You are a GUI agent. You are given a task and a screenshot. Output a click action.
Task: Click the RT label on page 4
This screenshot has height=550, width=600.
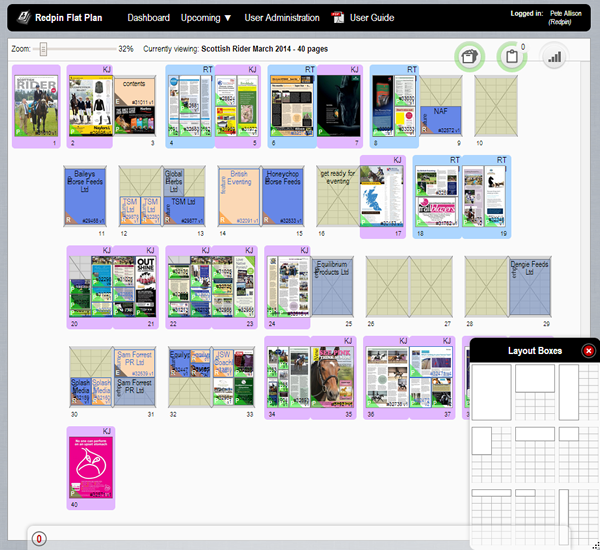[207, 69]
